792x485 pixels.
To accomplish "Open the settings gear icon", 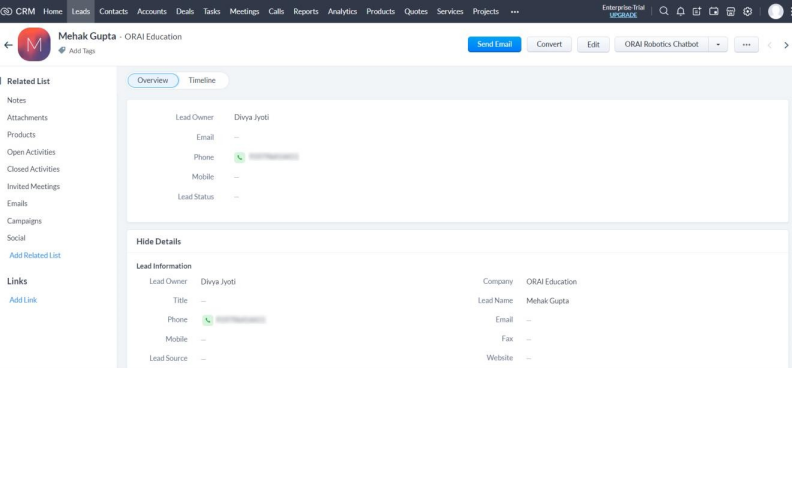I will click(x=747, y=12).
